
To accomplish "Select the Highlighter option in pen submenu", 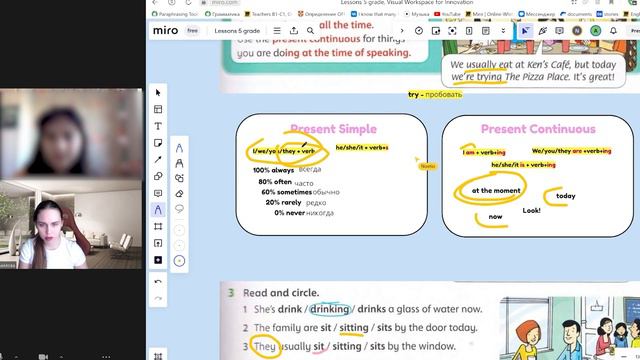I will click(179, 163).
